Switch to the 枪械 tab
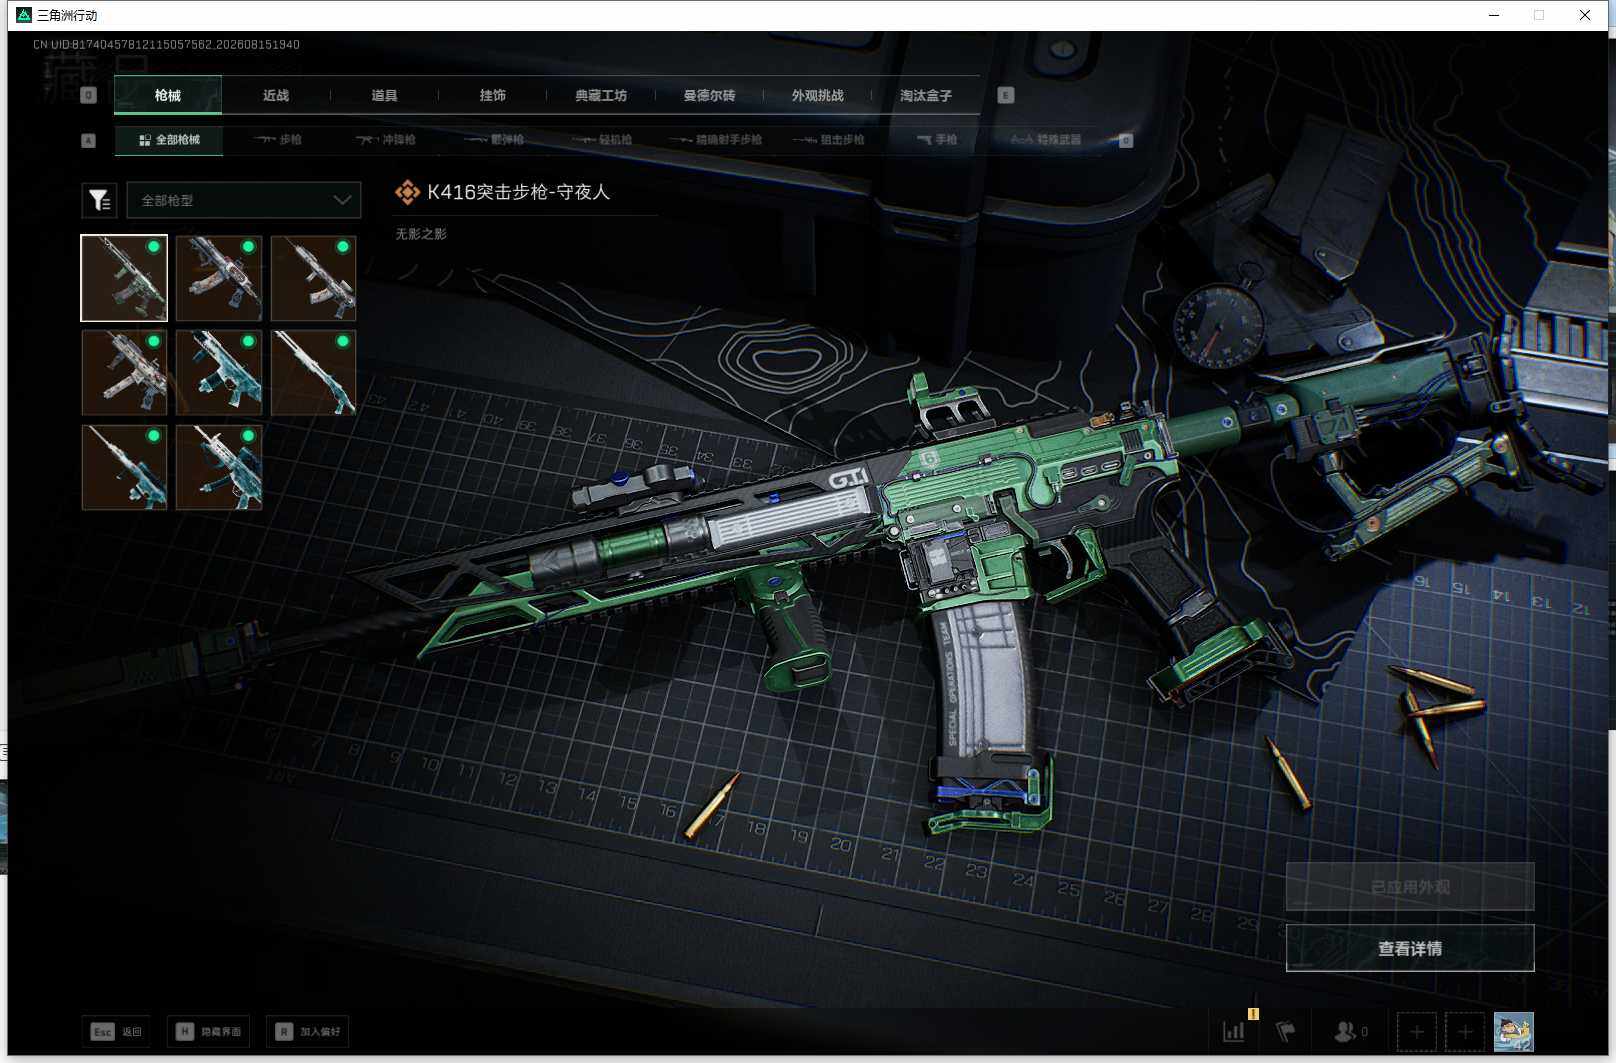Image resolution: width=1616 pixels, height=1063 pixels. coord(168,95)
